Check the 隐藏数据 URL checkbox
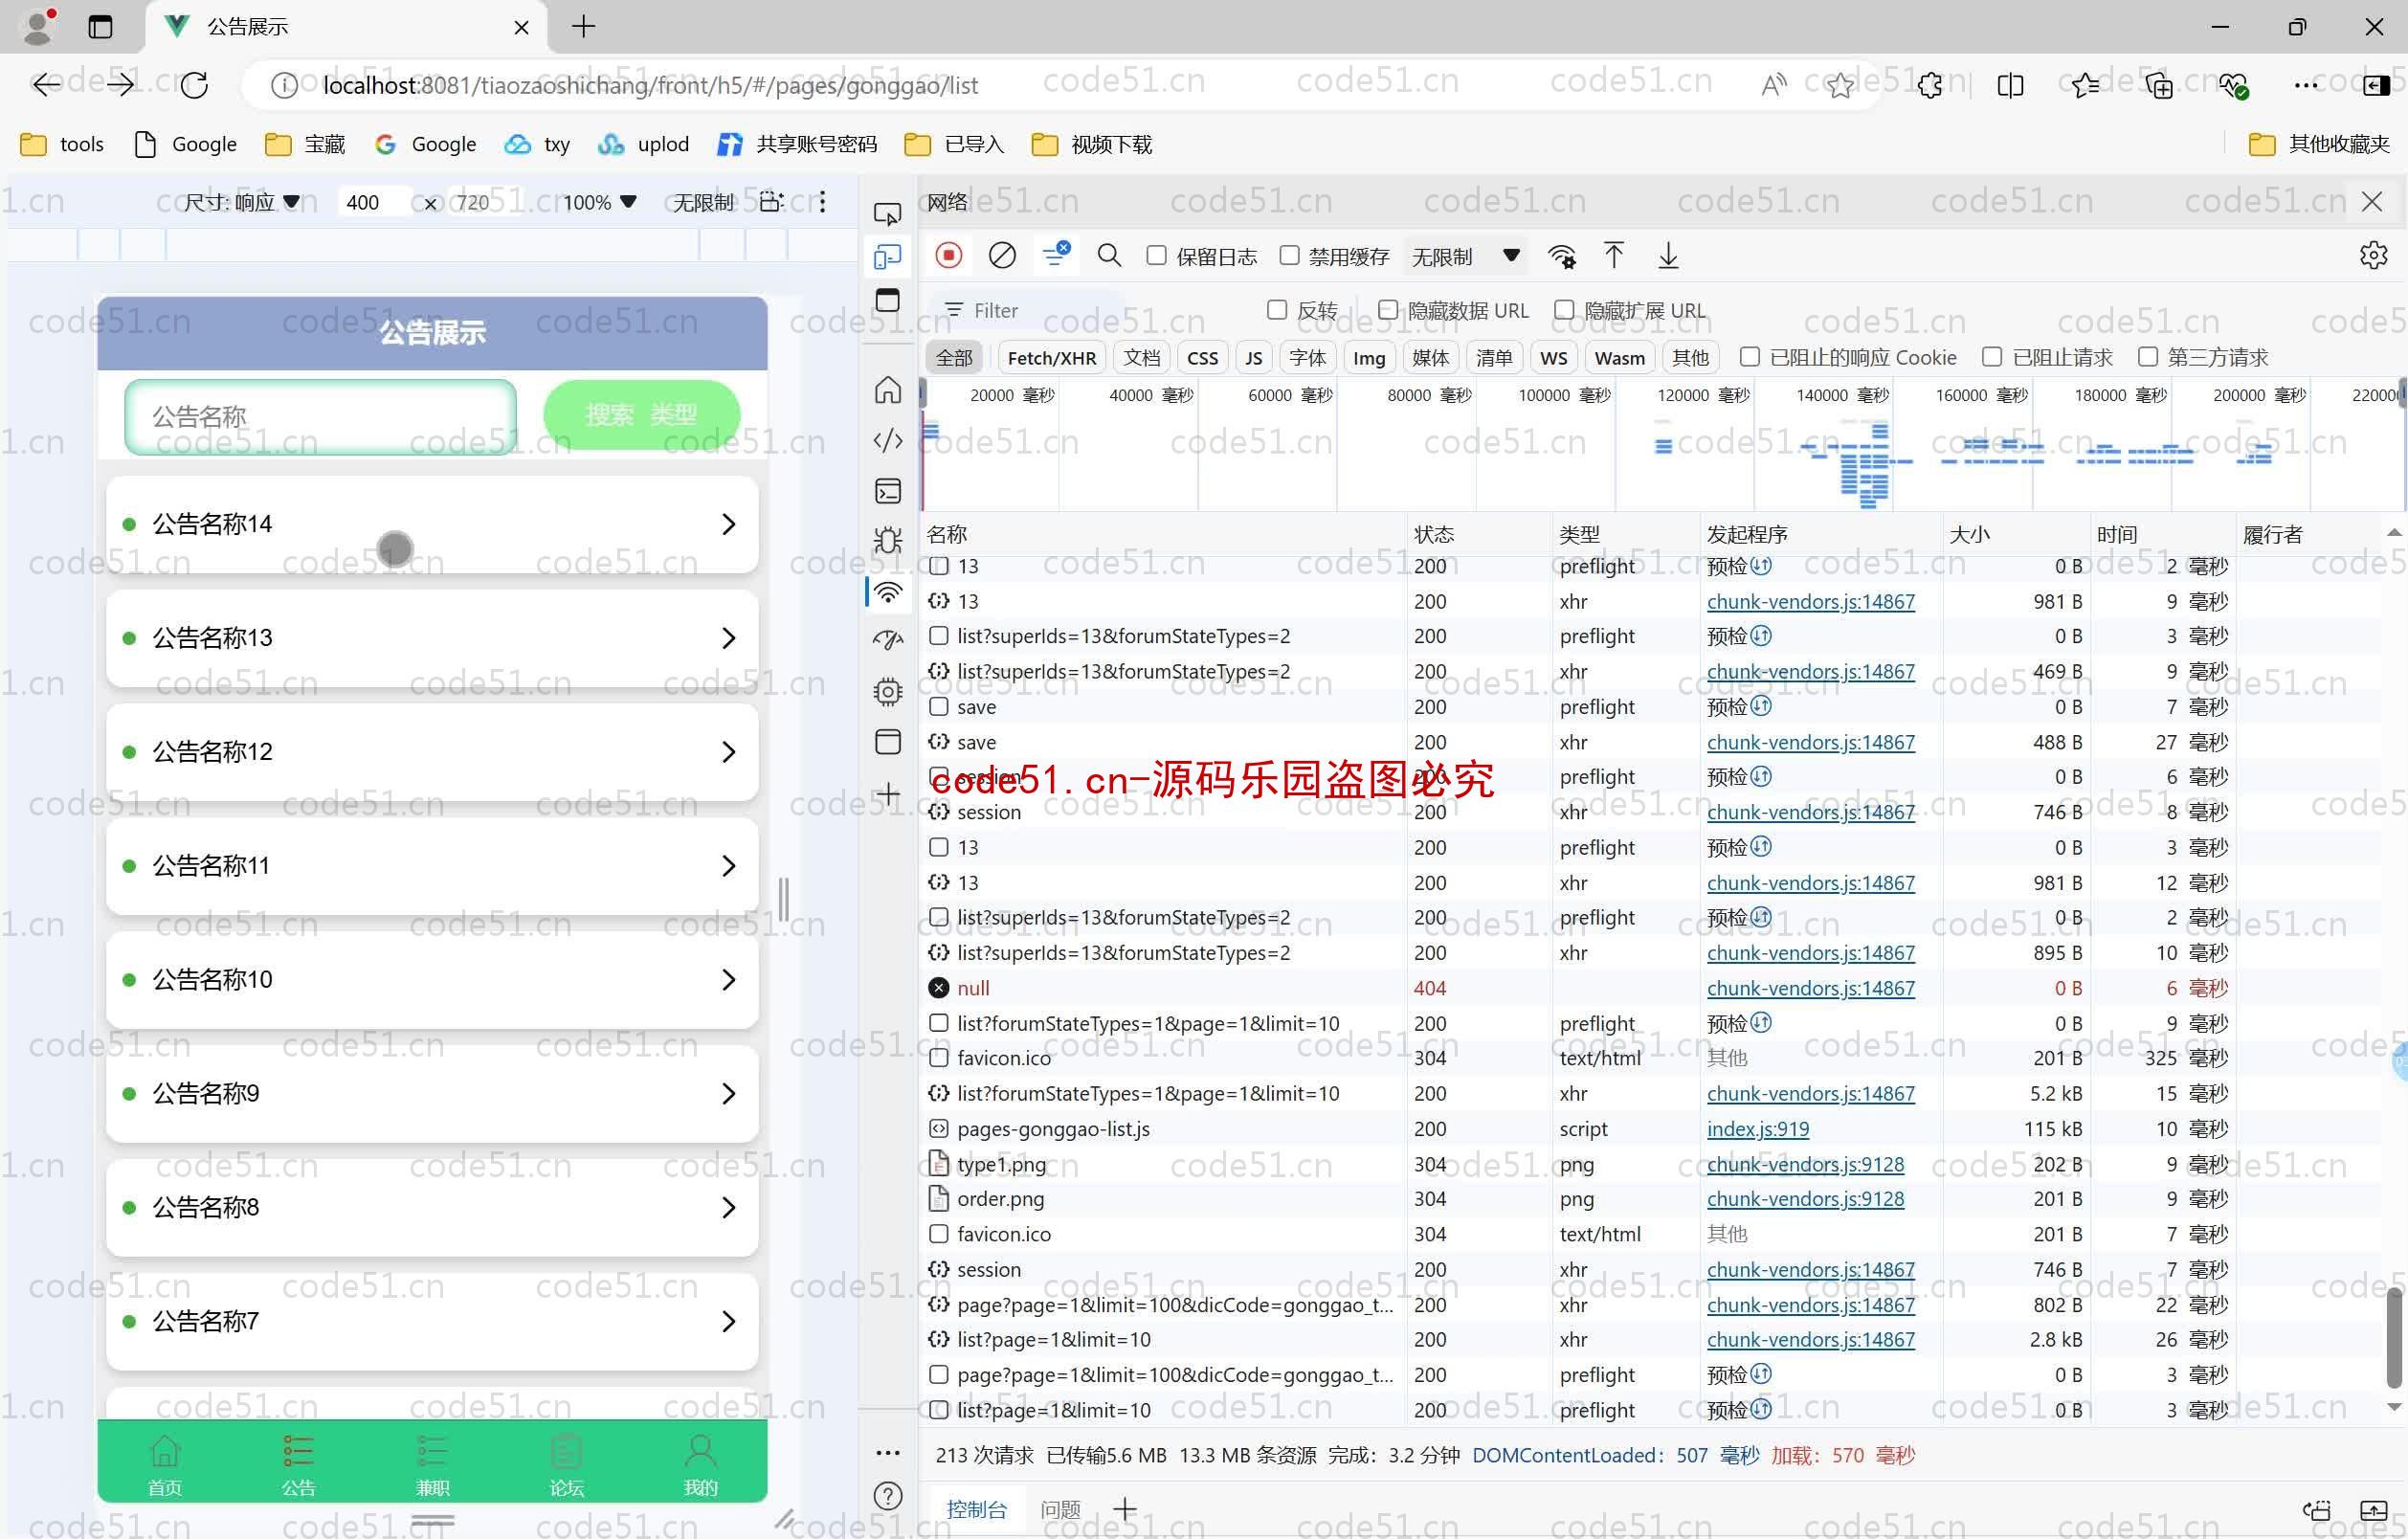Image resolution: width=2408 pixels, height=1539 pixels. coord(1388,310)
